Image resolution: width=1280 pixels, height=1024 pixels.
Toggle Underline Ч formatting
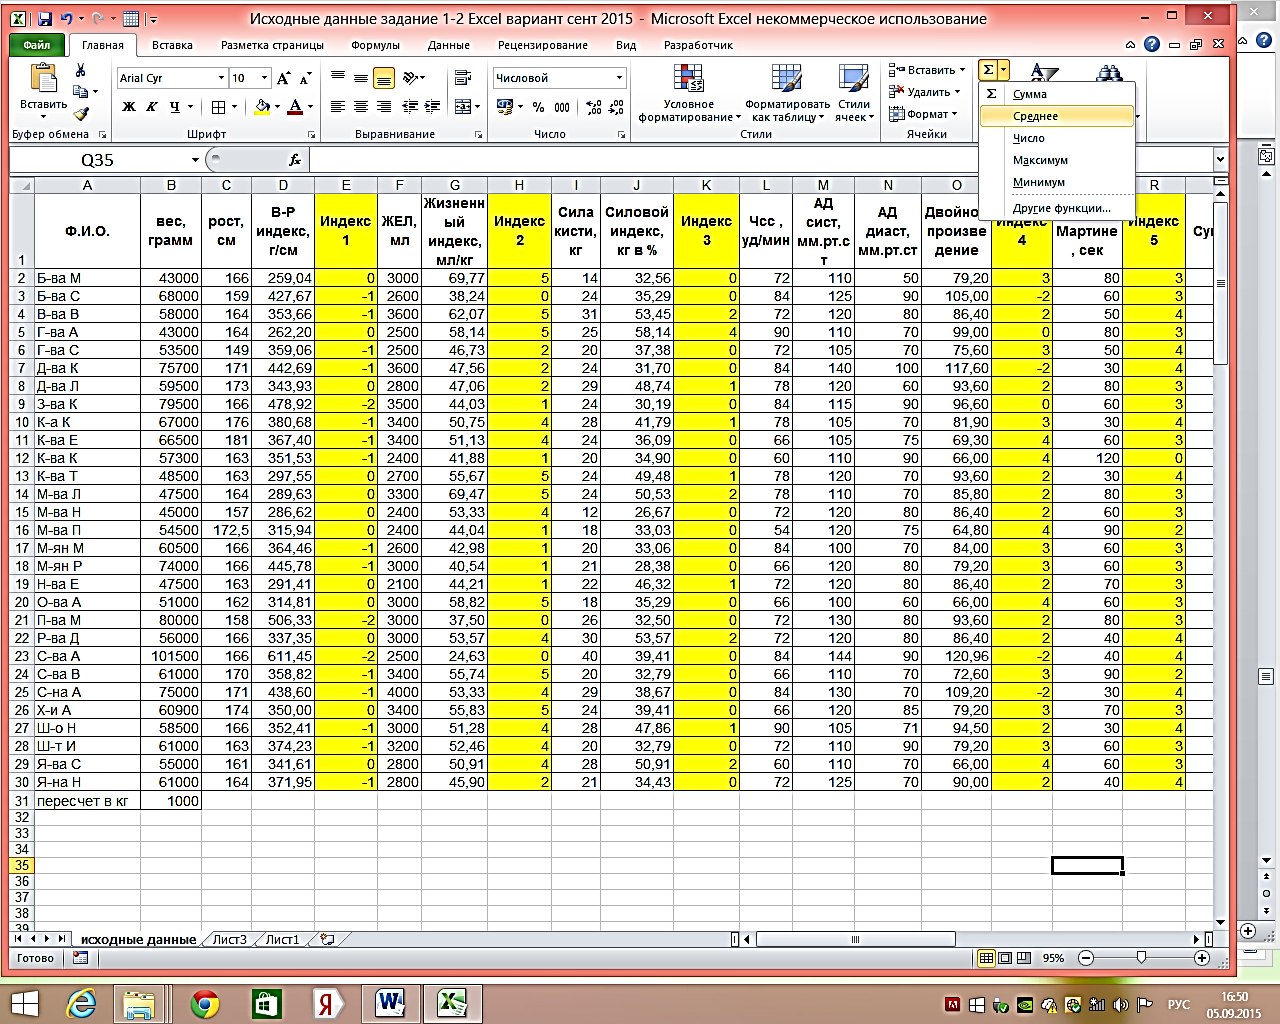(x=174, y=107)
